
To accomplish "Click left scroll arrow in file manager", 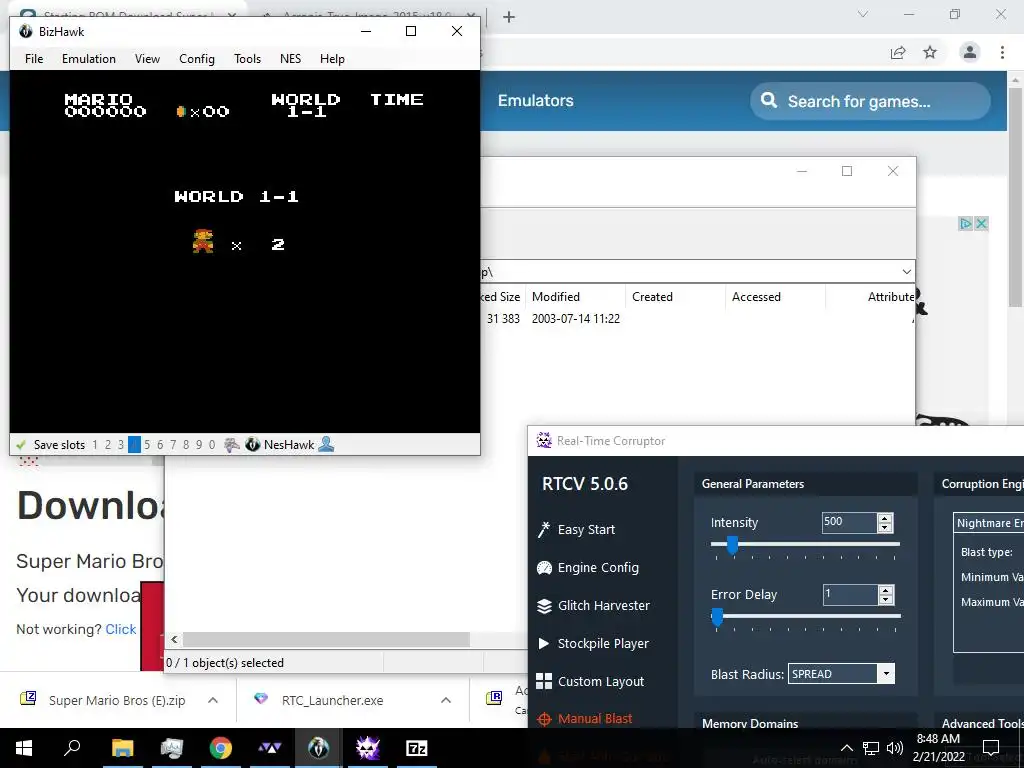I will (x=174, y=639).
